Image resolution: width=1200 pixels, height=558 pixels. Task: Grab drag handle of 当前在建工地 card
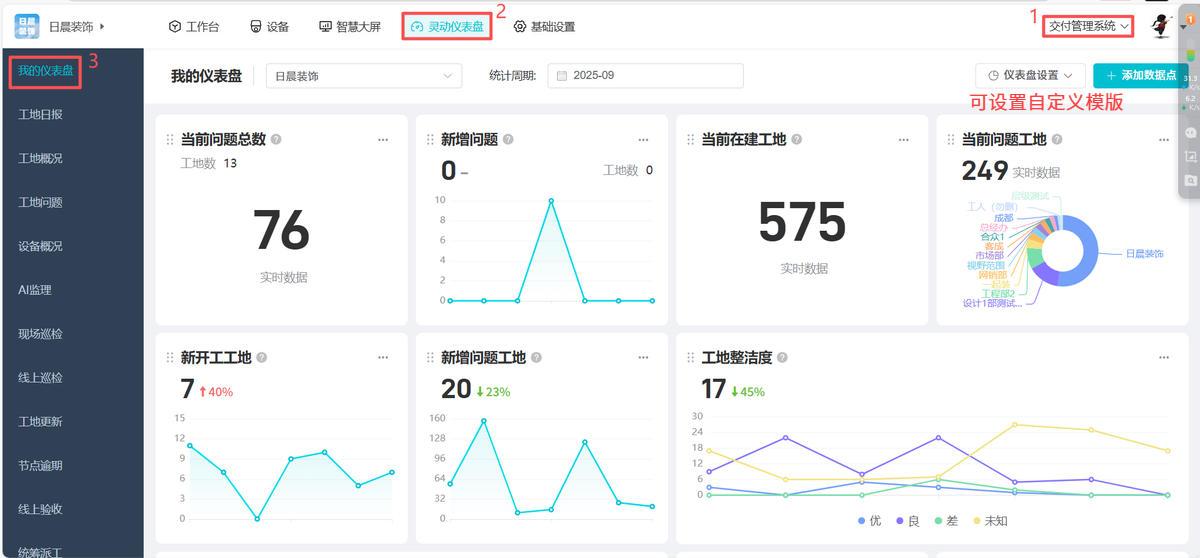coord(691,140)
